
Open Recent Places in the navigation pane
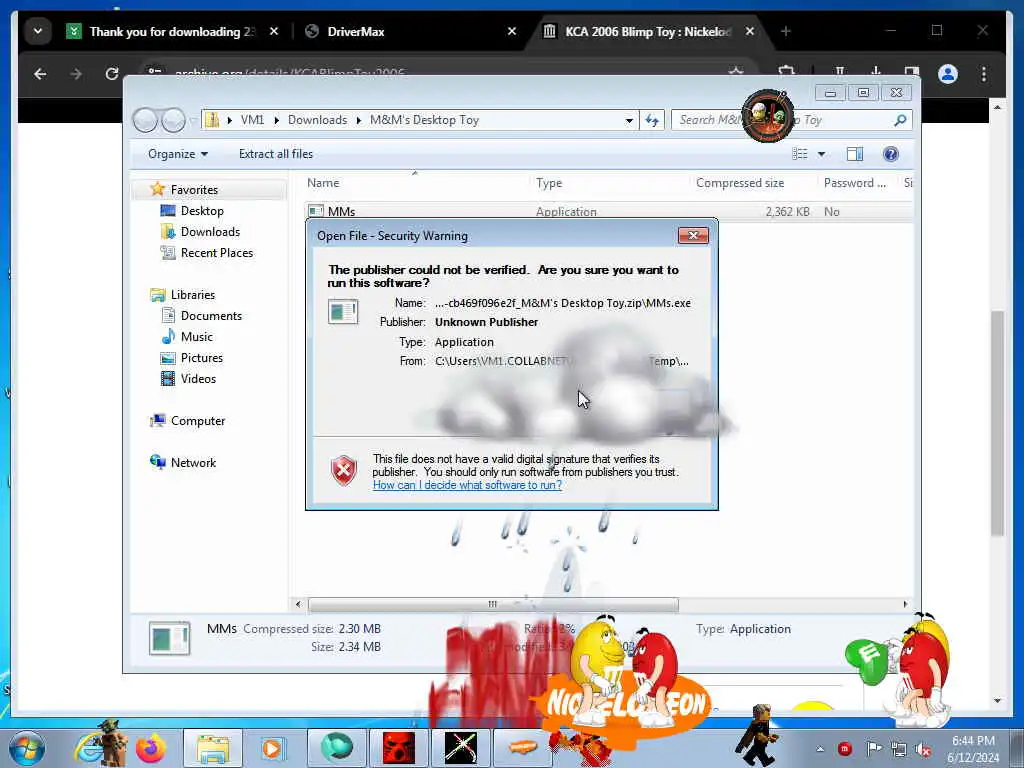tap(216, 253)
